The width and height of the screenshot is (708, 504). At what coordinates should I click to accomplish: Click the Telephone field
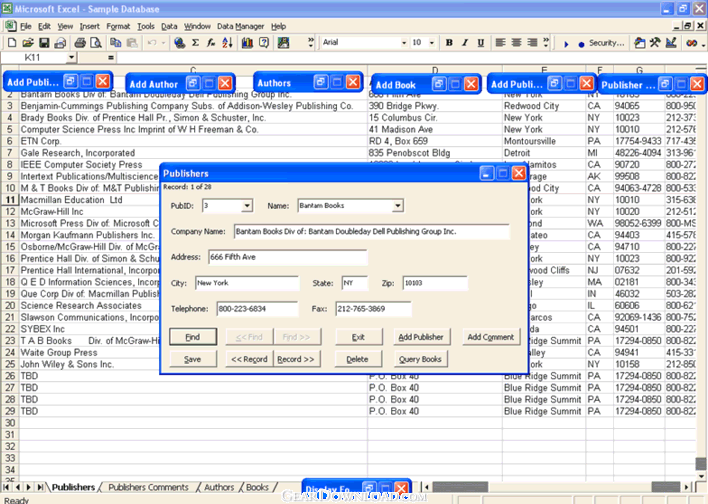257,309
